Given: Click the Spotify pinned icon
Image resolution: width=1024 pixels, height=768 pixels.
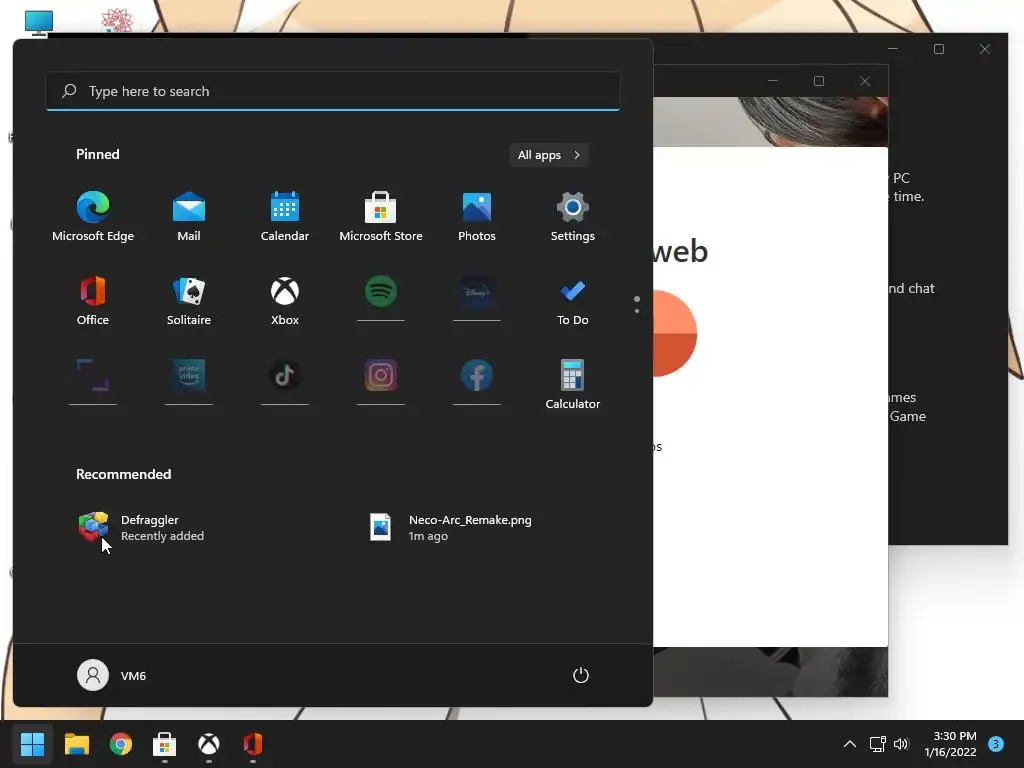Looking at the screenshot, I should click(381, 292).
